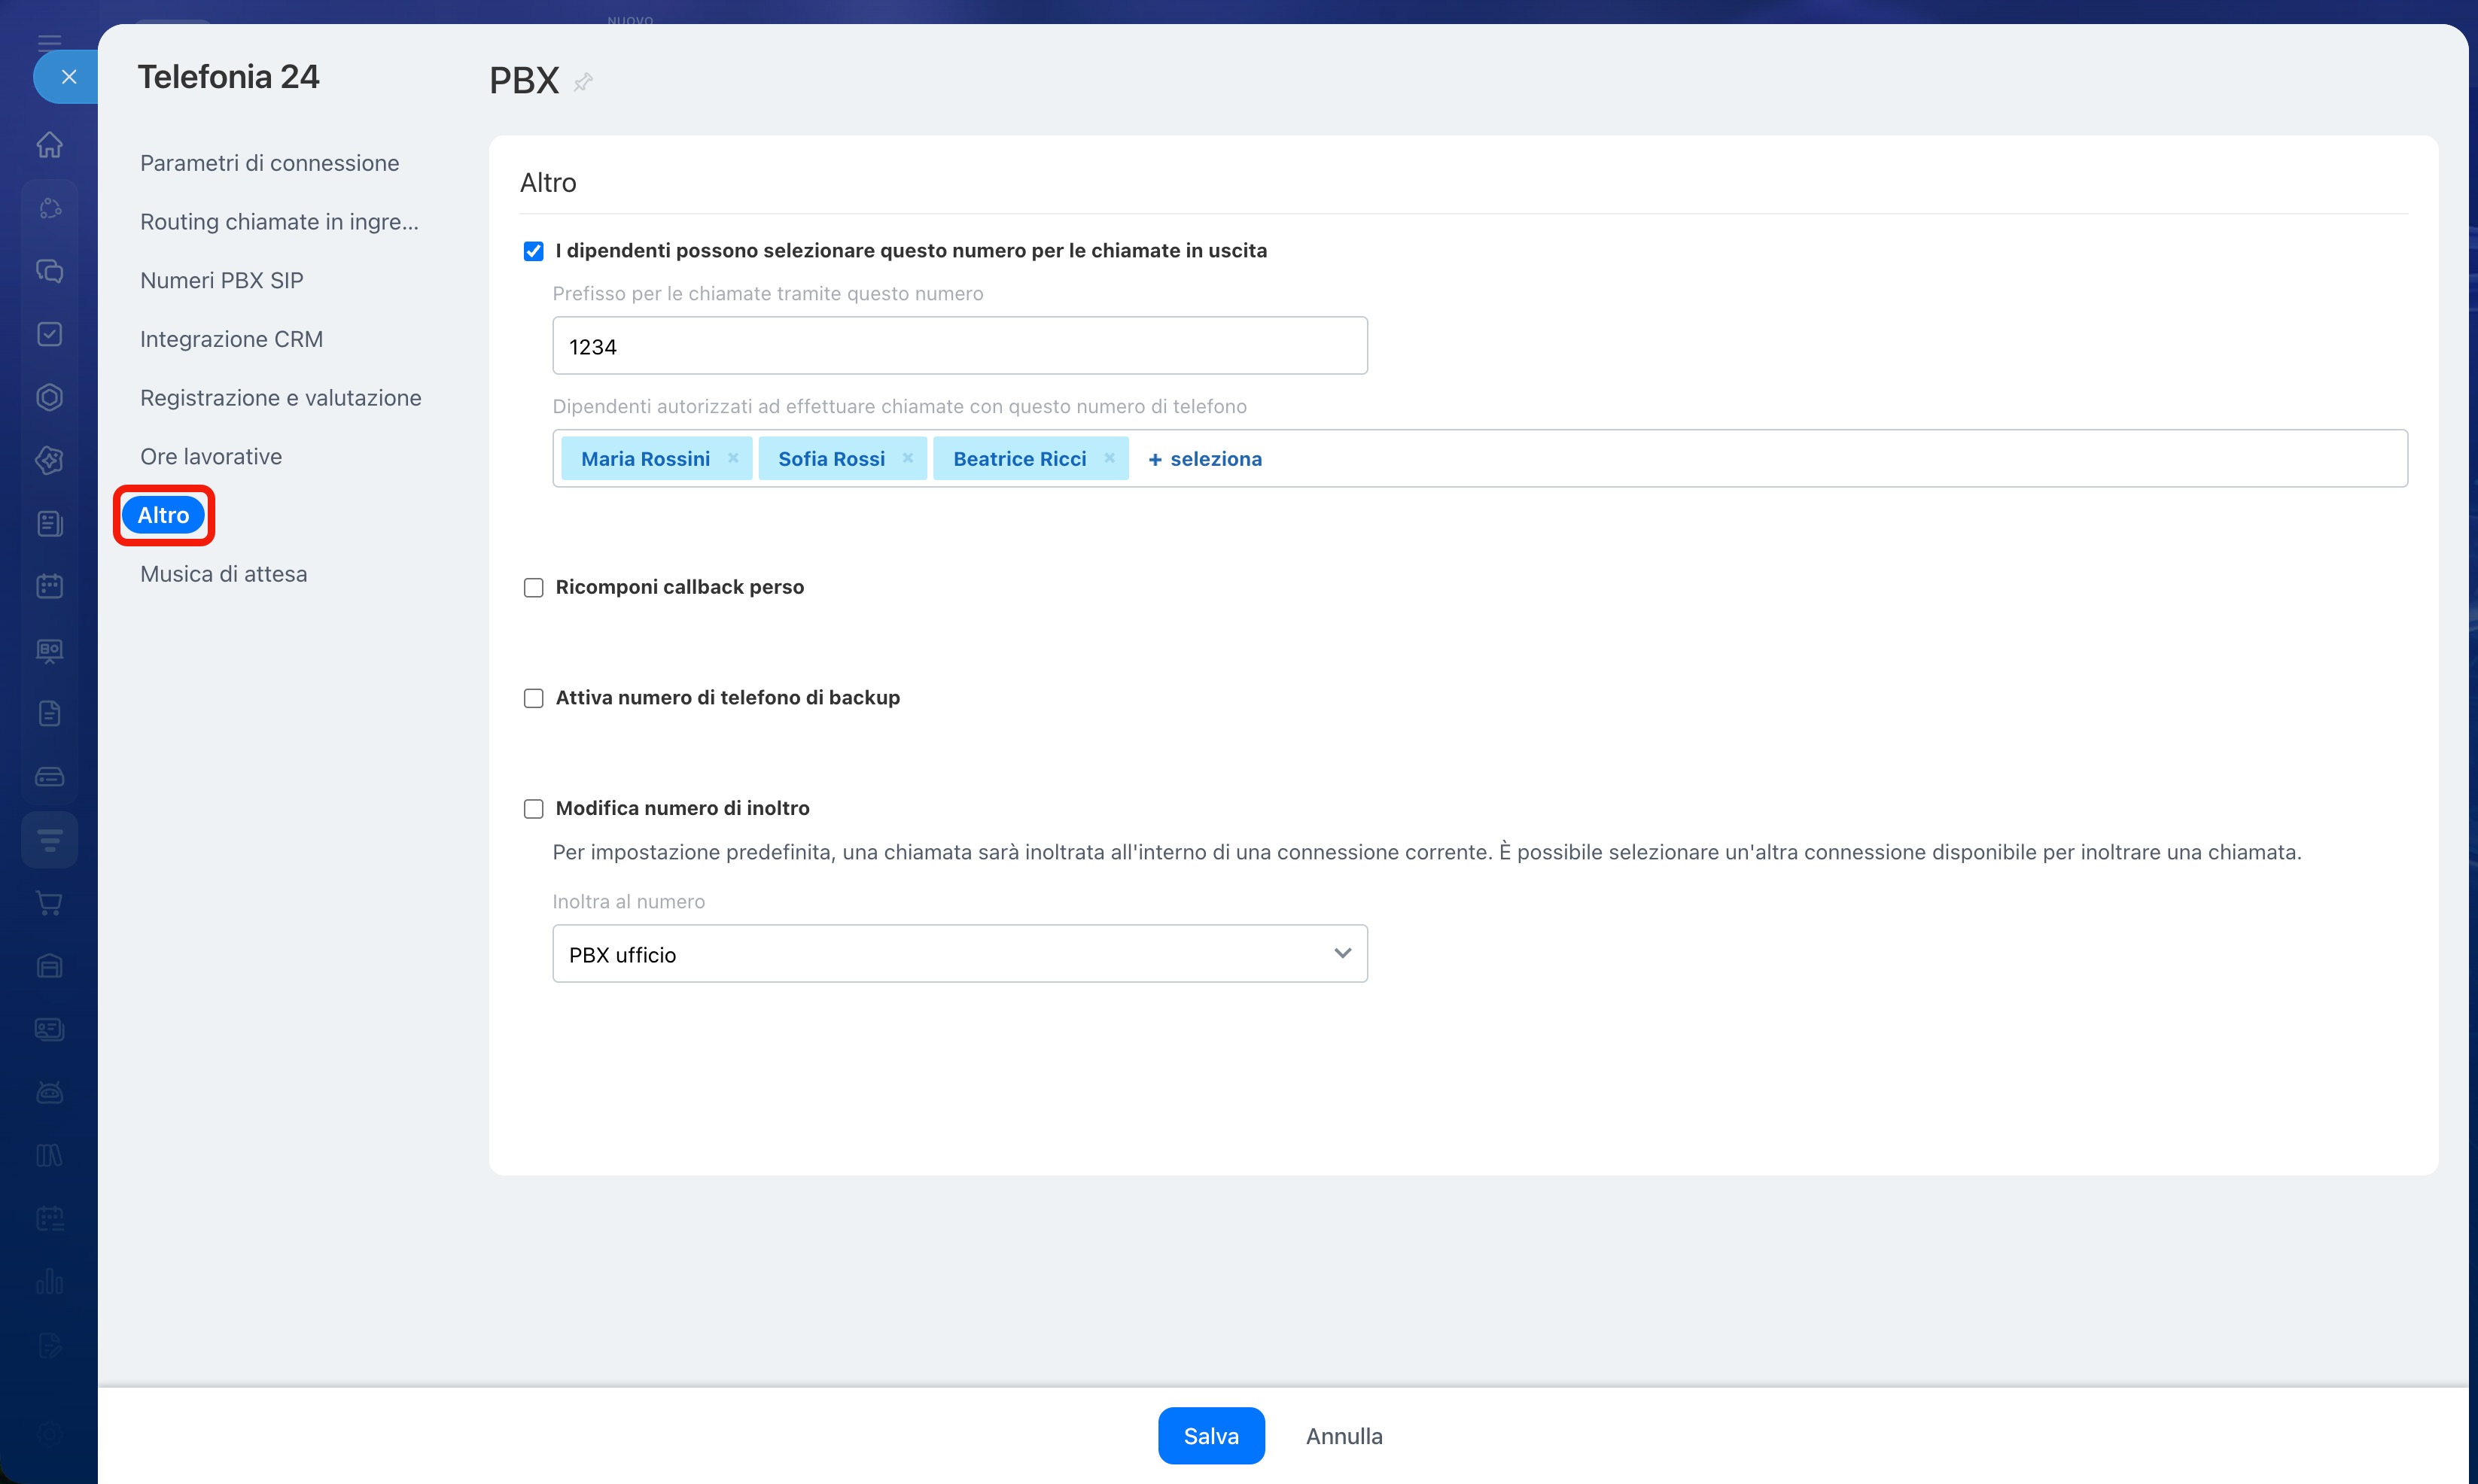Open the contact card icon in sidebar
Image resolution: width=2478 pixels, height=1484 pixels.
(x=49, y=1029)
